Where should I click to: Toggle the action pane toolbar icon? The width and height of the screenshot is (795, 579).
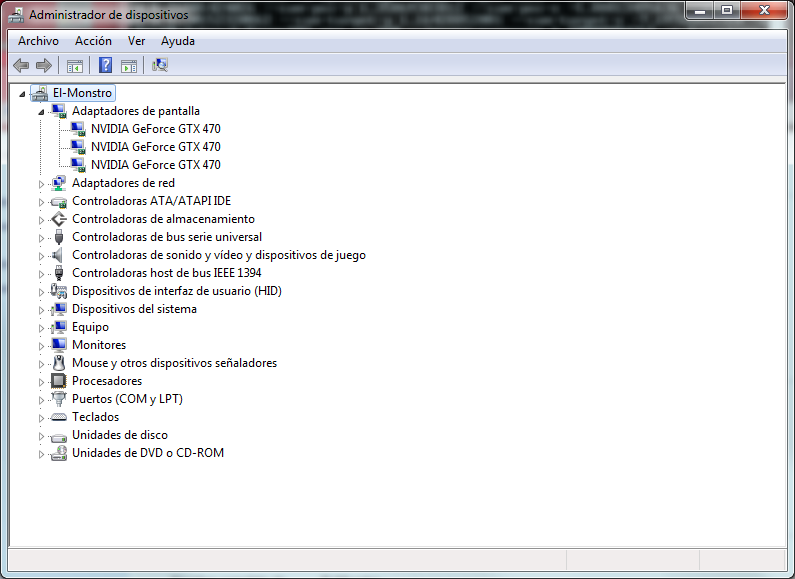[x=129, y=65]
